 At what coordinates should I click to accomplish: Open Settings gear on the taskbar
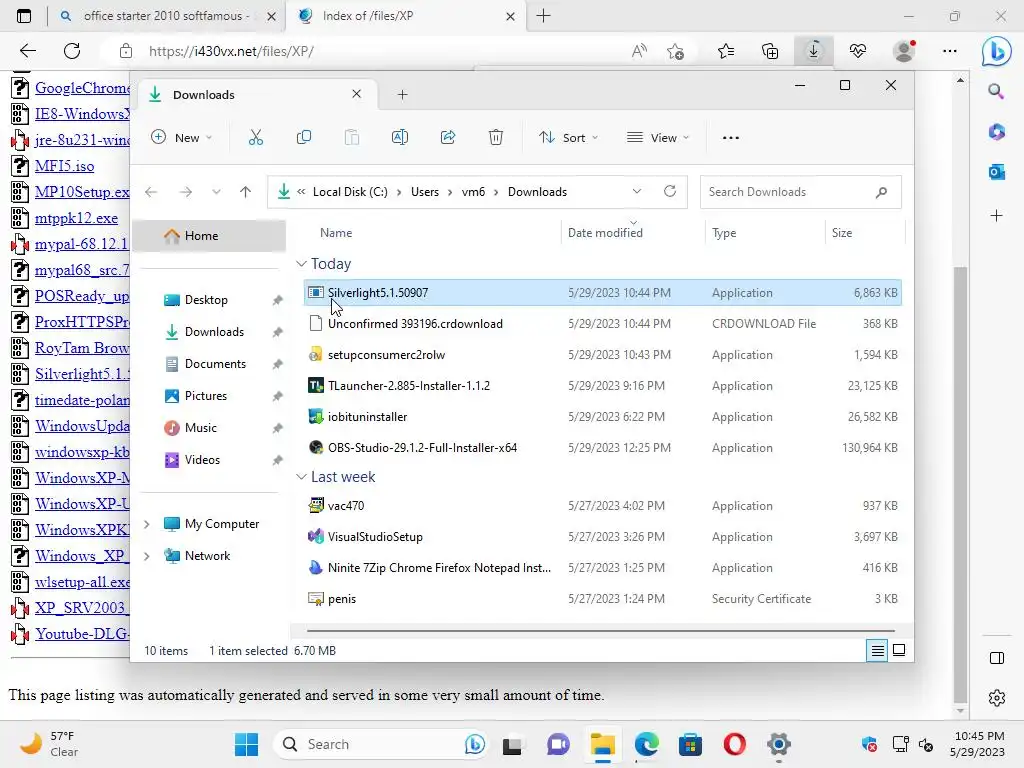click(779, 744)
